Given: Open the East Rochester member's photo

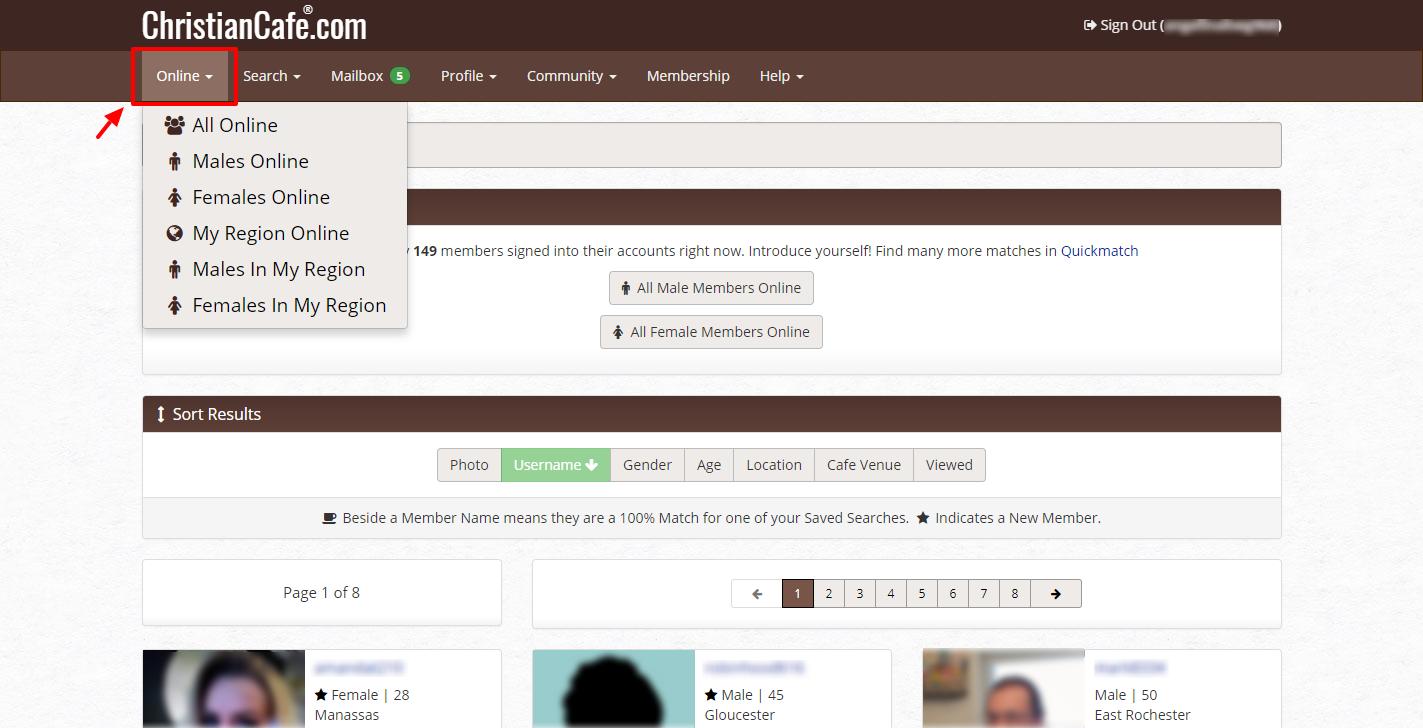Looking at the screenshot, I should [x=1004, y=689].
